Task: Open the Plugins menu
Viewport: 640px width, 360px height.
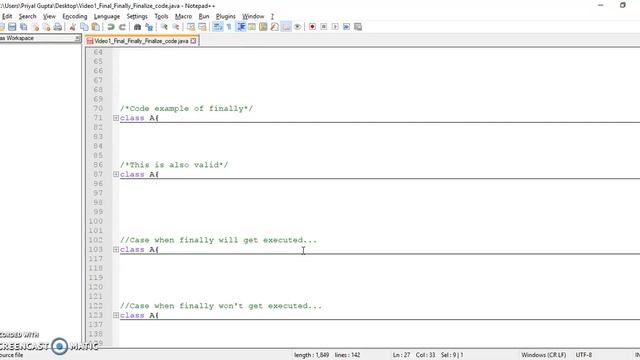Action: point(226,16)
